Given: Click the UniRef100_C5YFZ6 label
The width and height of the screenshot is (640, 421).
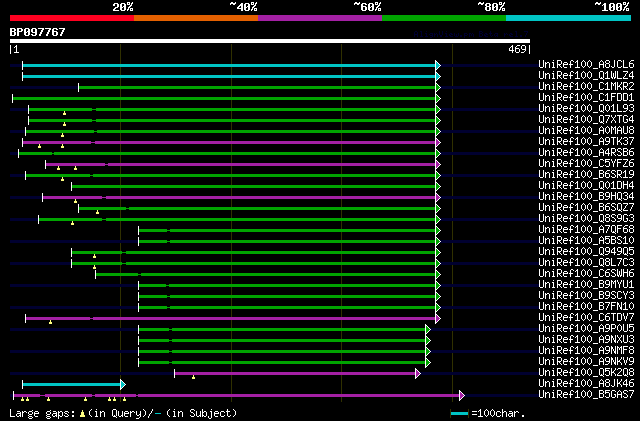Looking at the screenshot, I should coord(586,164).
